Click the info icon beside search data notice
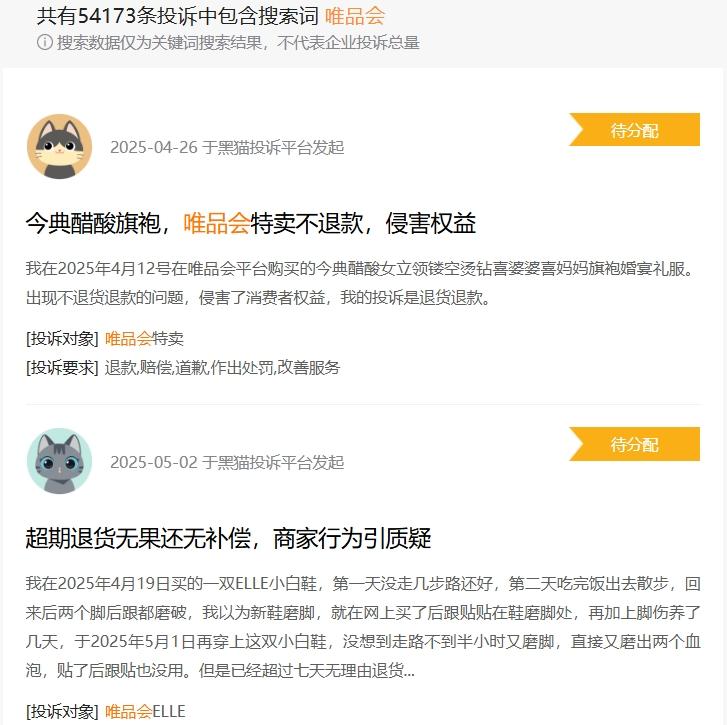The image size is (727, 725). pyautogui.click(x=45, y=42)
